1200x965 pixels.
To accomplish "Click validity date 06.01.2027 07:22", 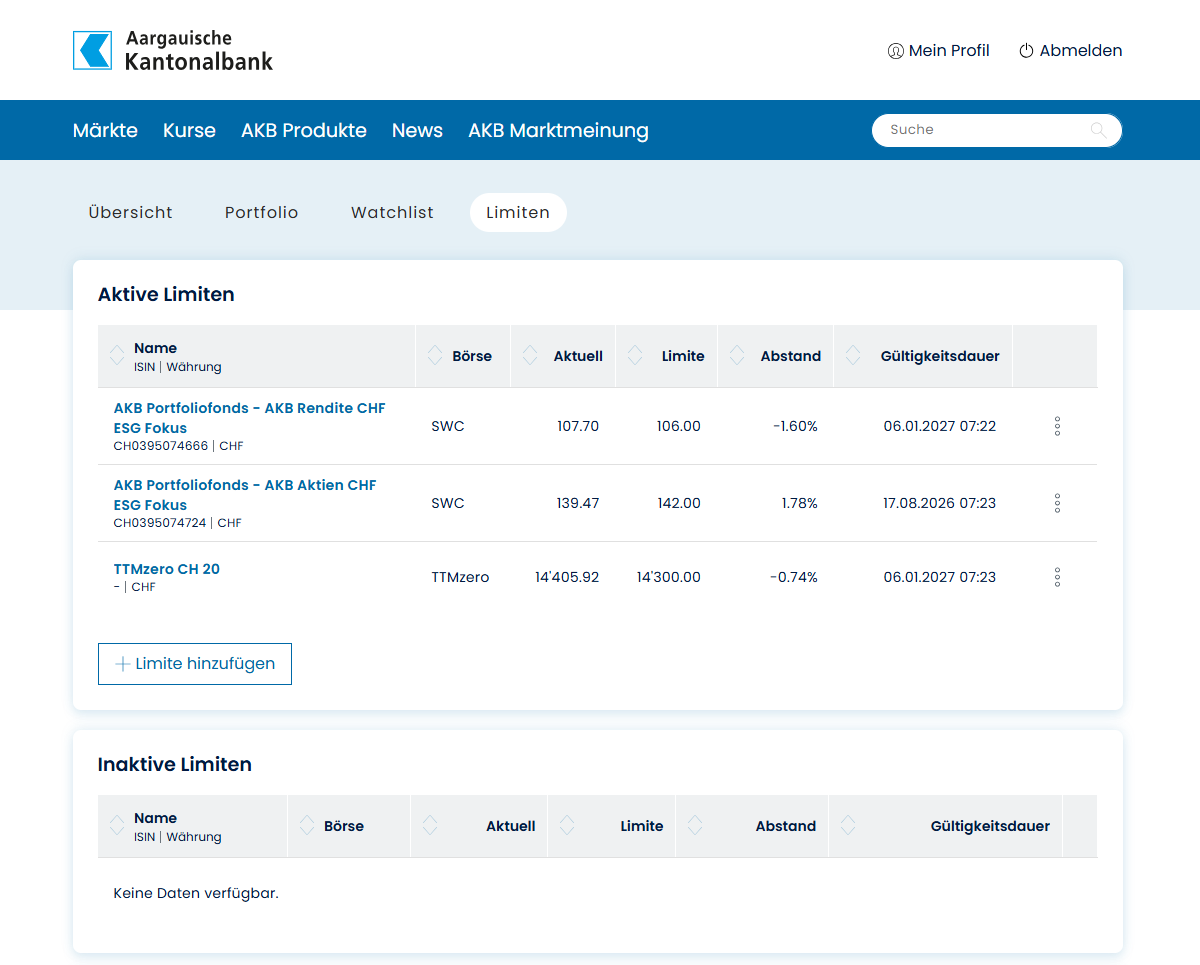I will pos(940,426).
